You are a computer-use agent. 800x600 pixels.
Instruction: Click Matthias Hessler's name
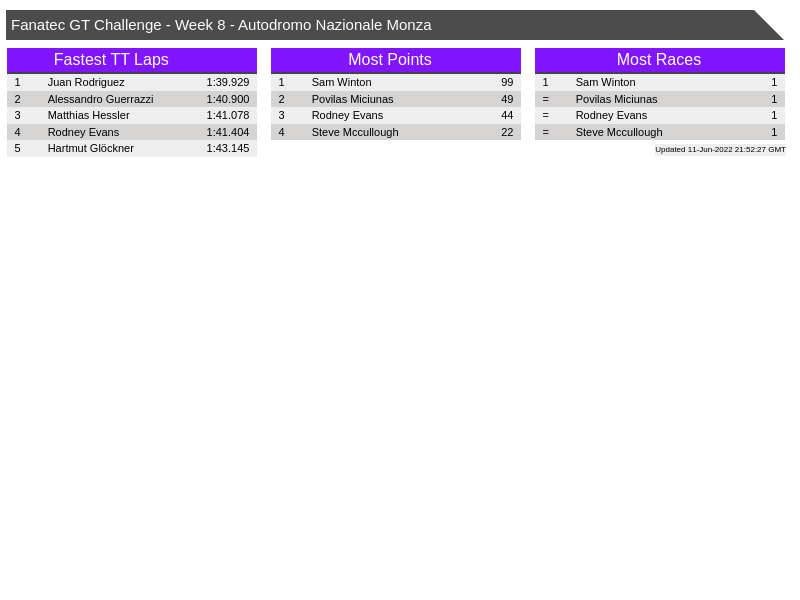(x=88, y=115)
